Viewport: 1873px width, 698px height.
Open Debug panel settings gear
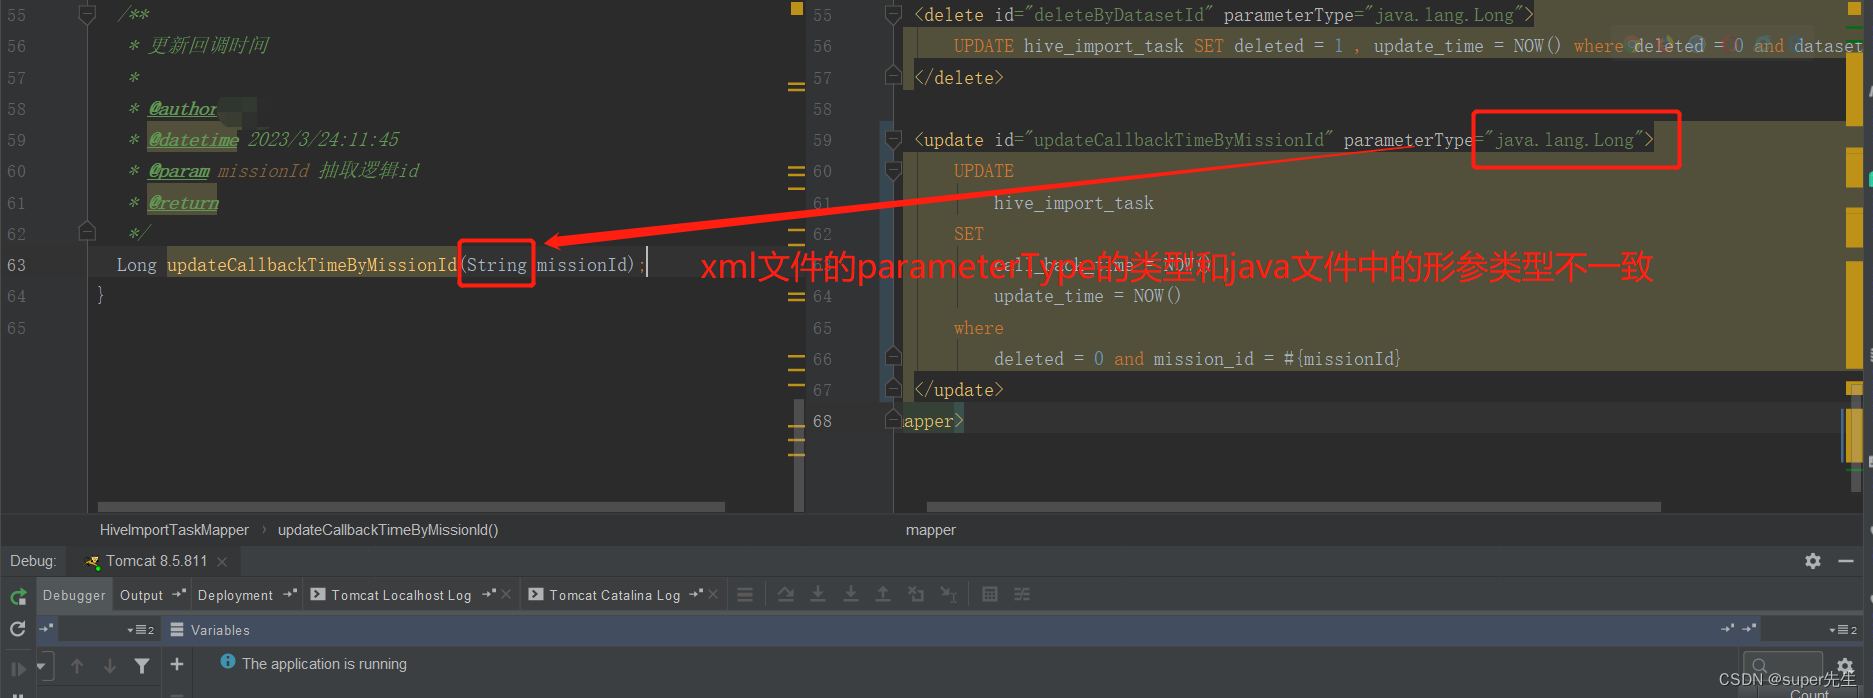point(1813,561)
